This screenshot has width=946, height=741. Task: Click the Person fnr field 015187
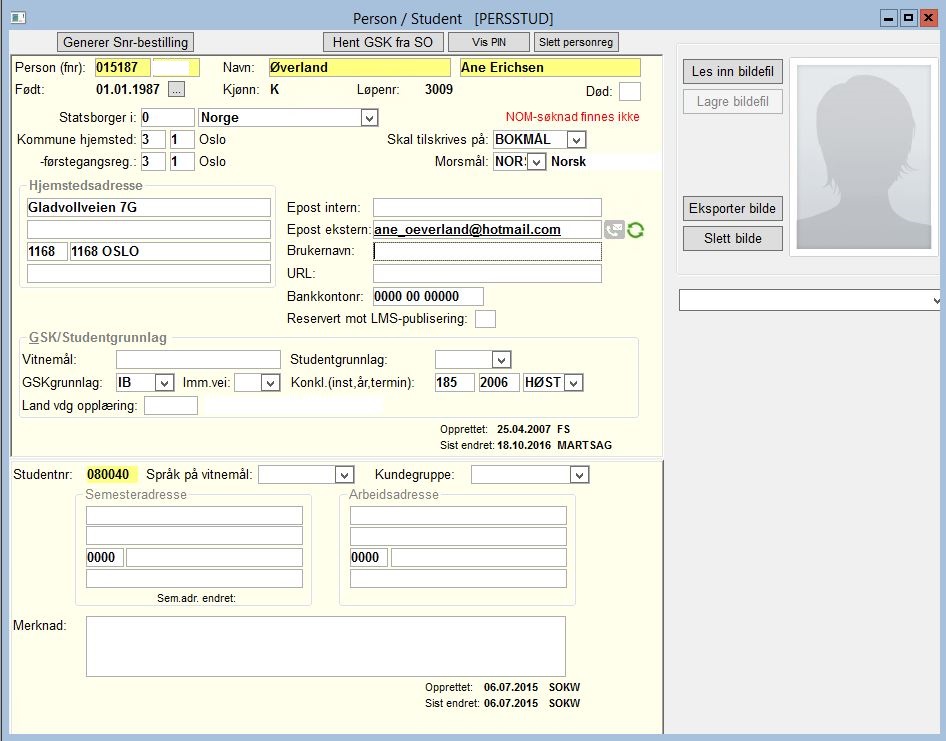coord(123,68)
